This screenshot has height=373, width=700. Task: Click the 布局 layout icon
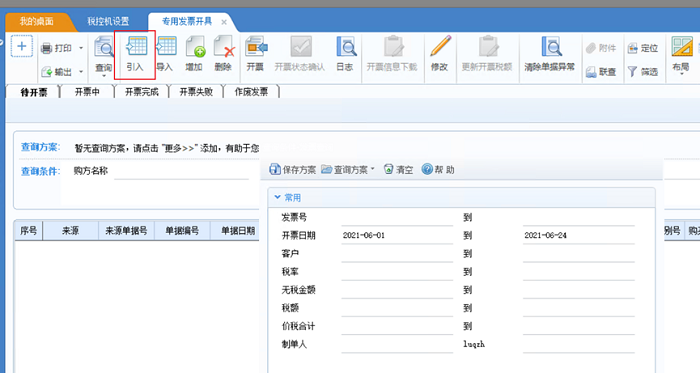(682, 46)
